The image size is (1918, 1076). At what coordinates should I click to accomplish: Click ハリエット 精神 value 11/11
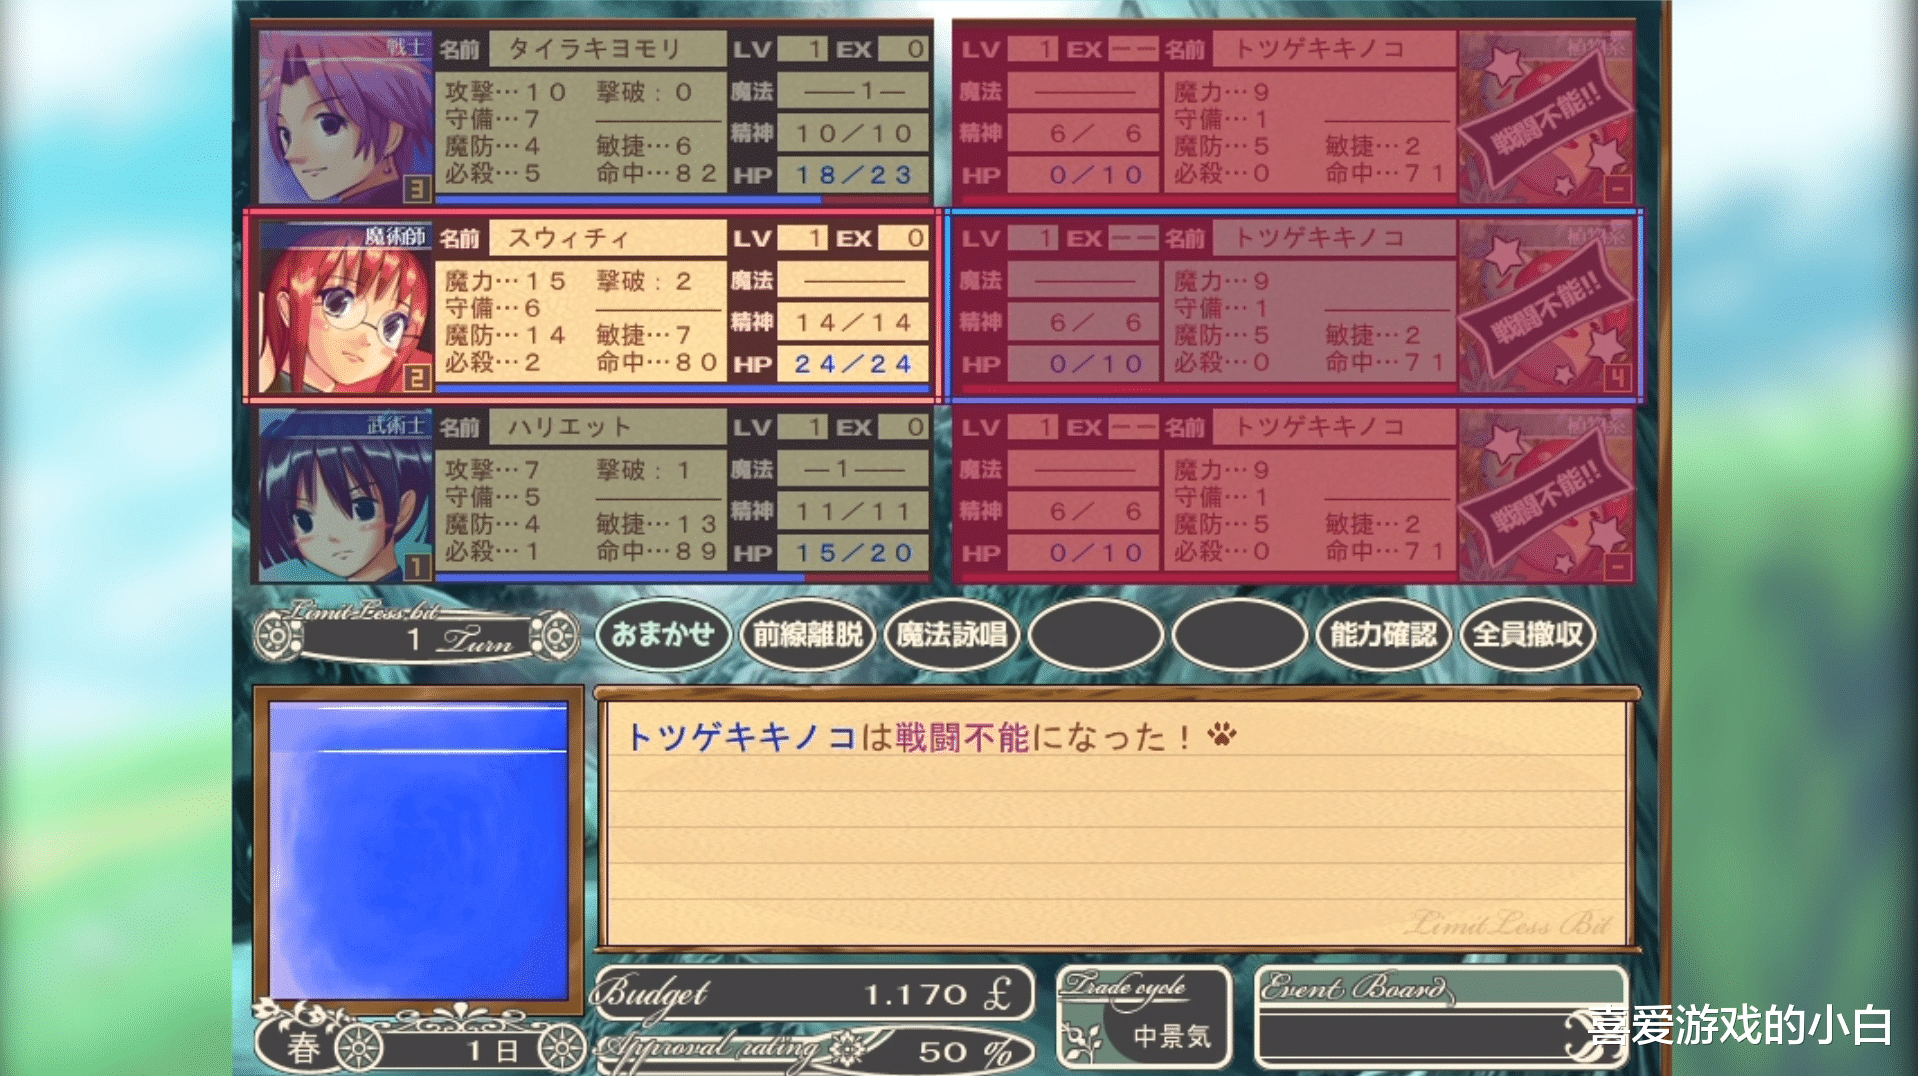pyautogui.click(x=853, y=511)
